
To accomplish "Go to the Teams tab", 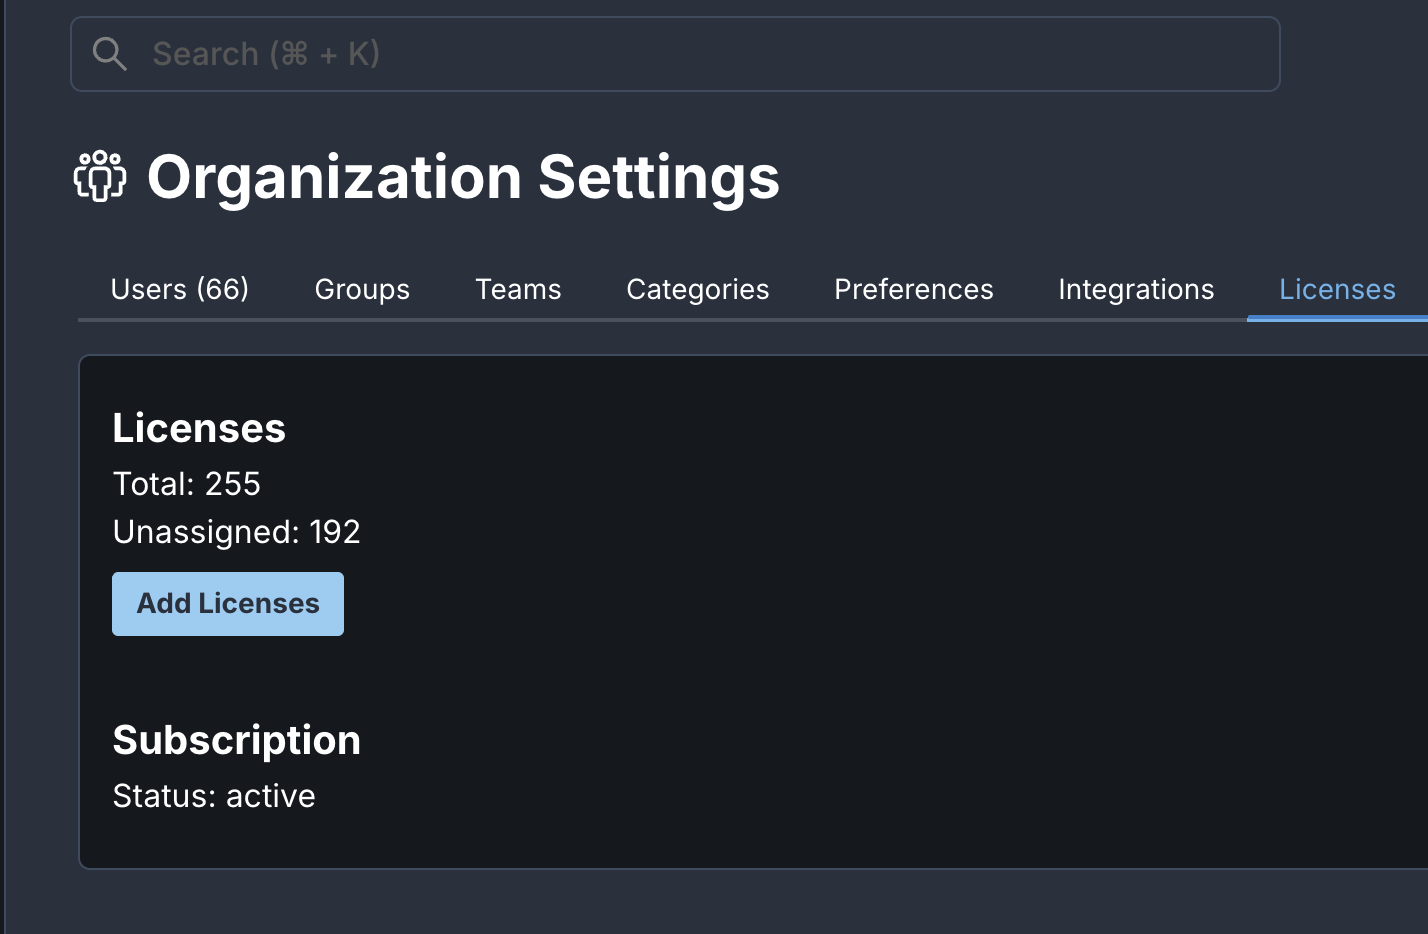I will (x=518, y=290).
